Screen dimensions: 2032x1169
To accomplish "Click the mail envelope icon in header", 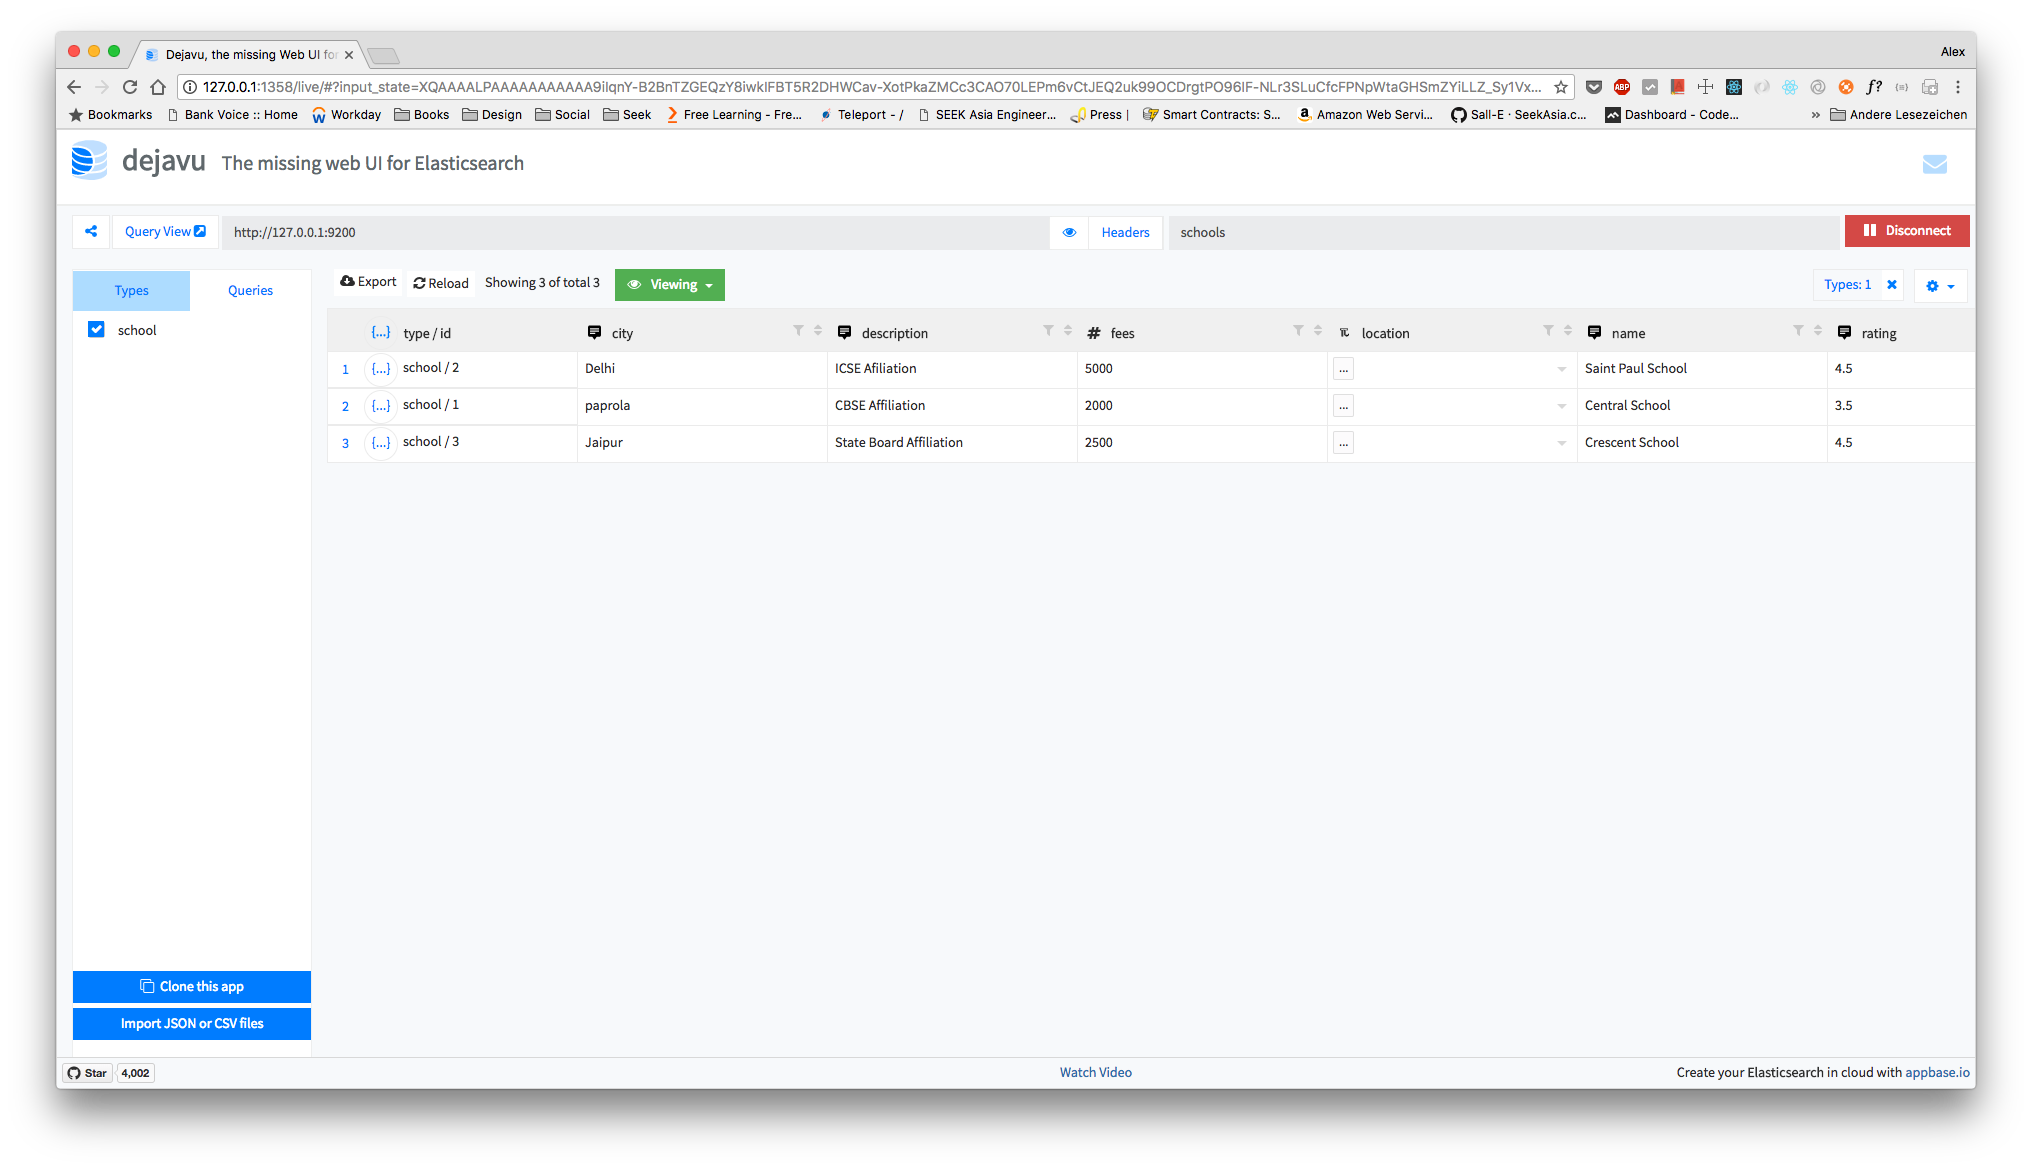I will pyautogui.click(x=1934, y=164).
